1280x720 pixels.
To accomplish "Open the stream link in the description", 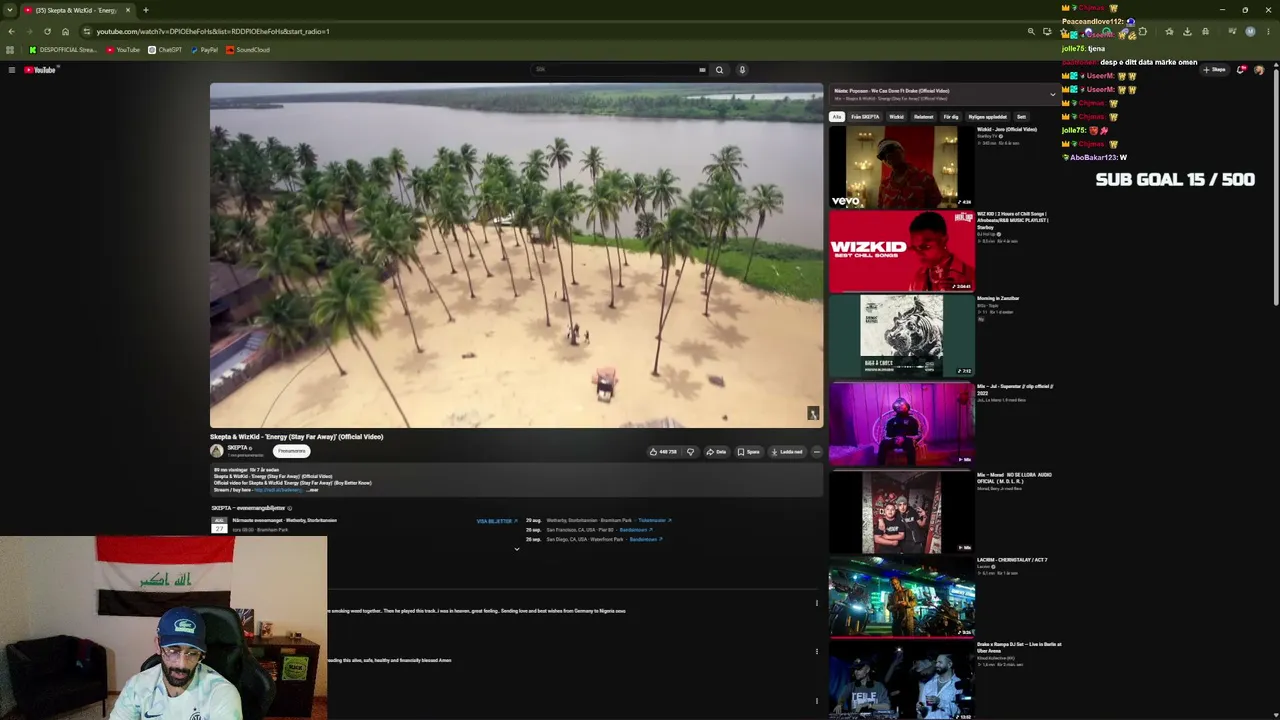I will pos(278,490).
